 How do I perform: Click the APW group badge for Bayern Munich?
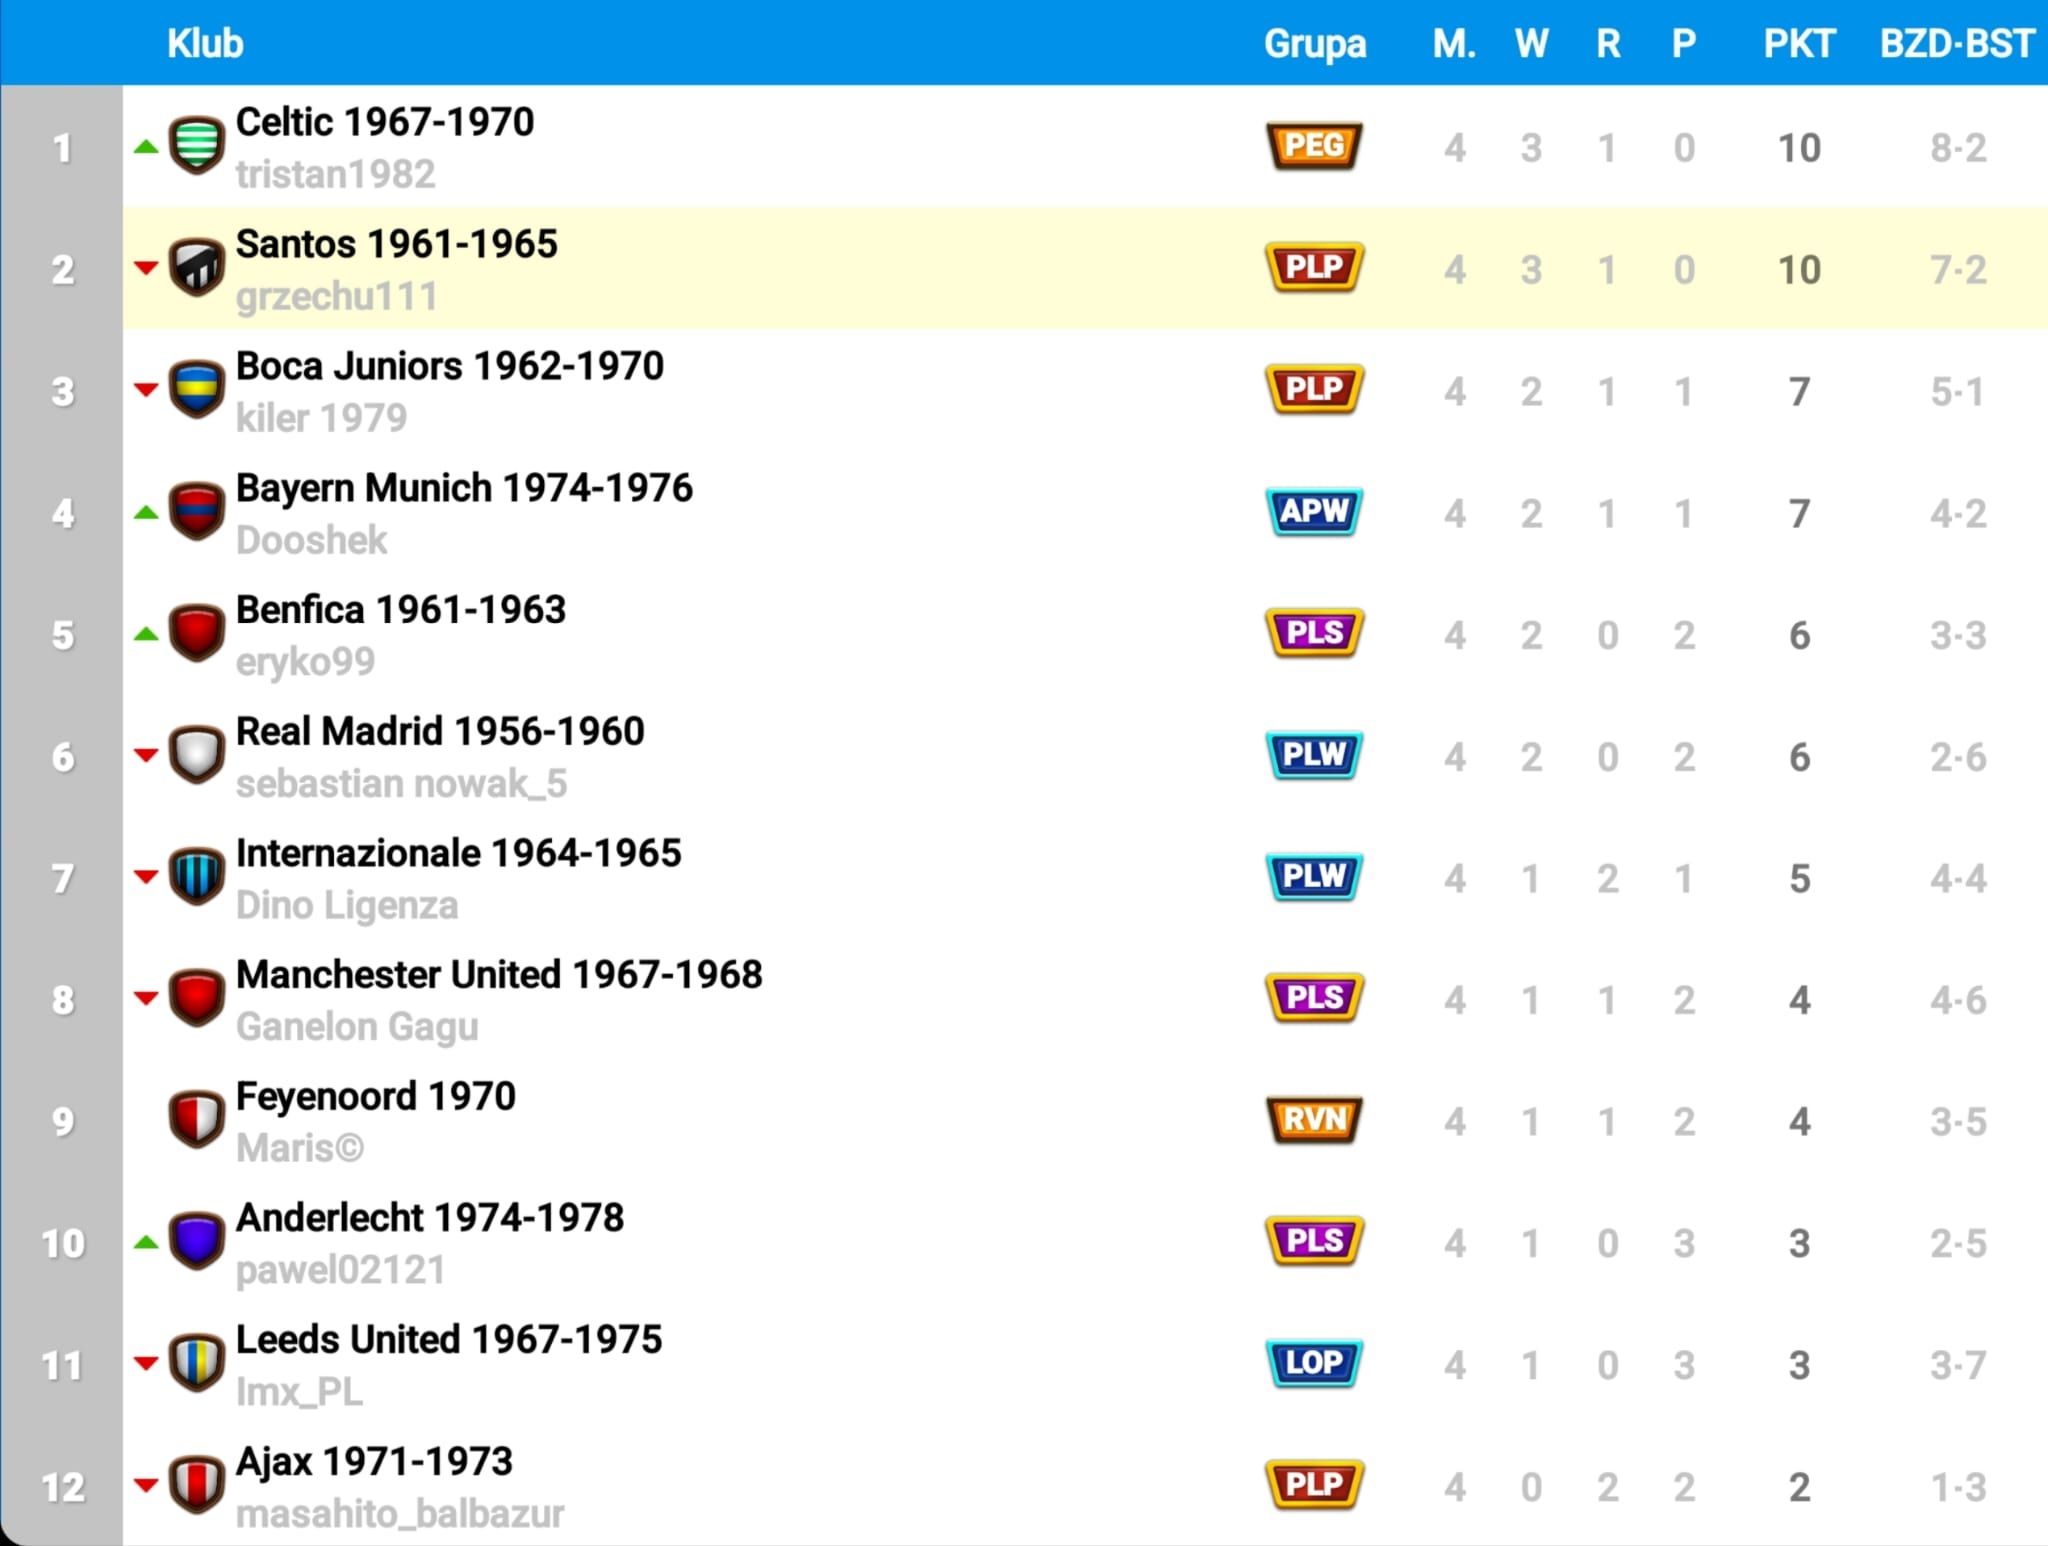pos(1314,512)
